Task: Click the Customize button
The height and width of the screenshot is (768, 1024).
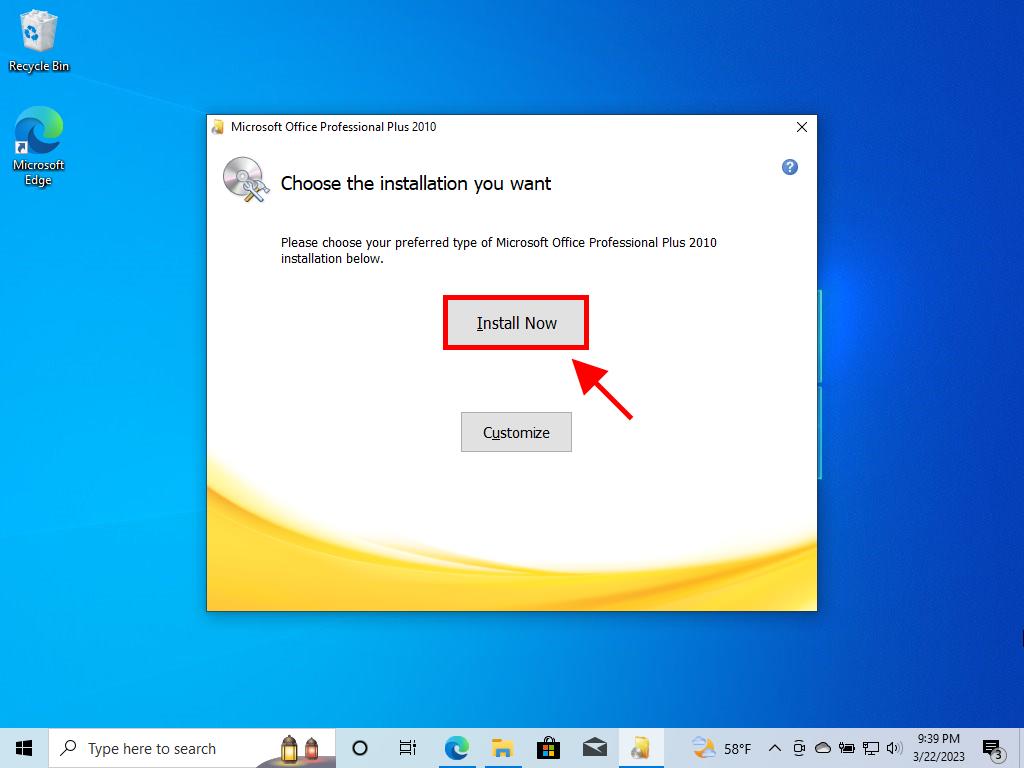Action: pos(516,432)
